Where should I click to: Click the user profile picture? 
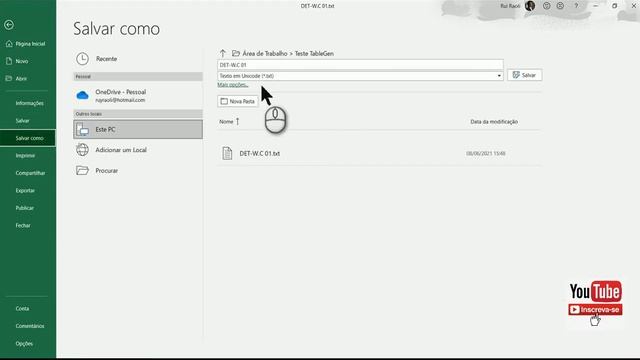pos(530,6)
